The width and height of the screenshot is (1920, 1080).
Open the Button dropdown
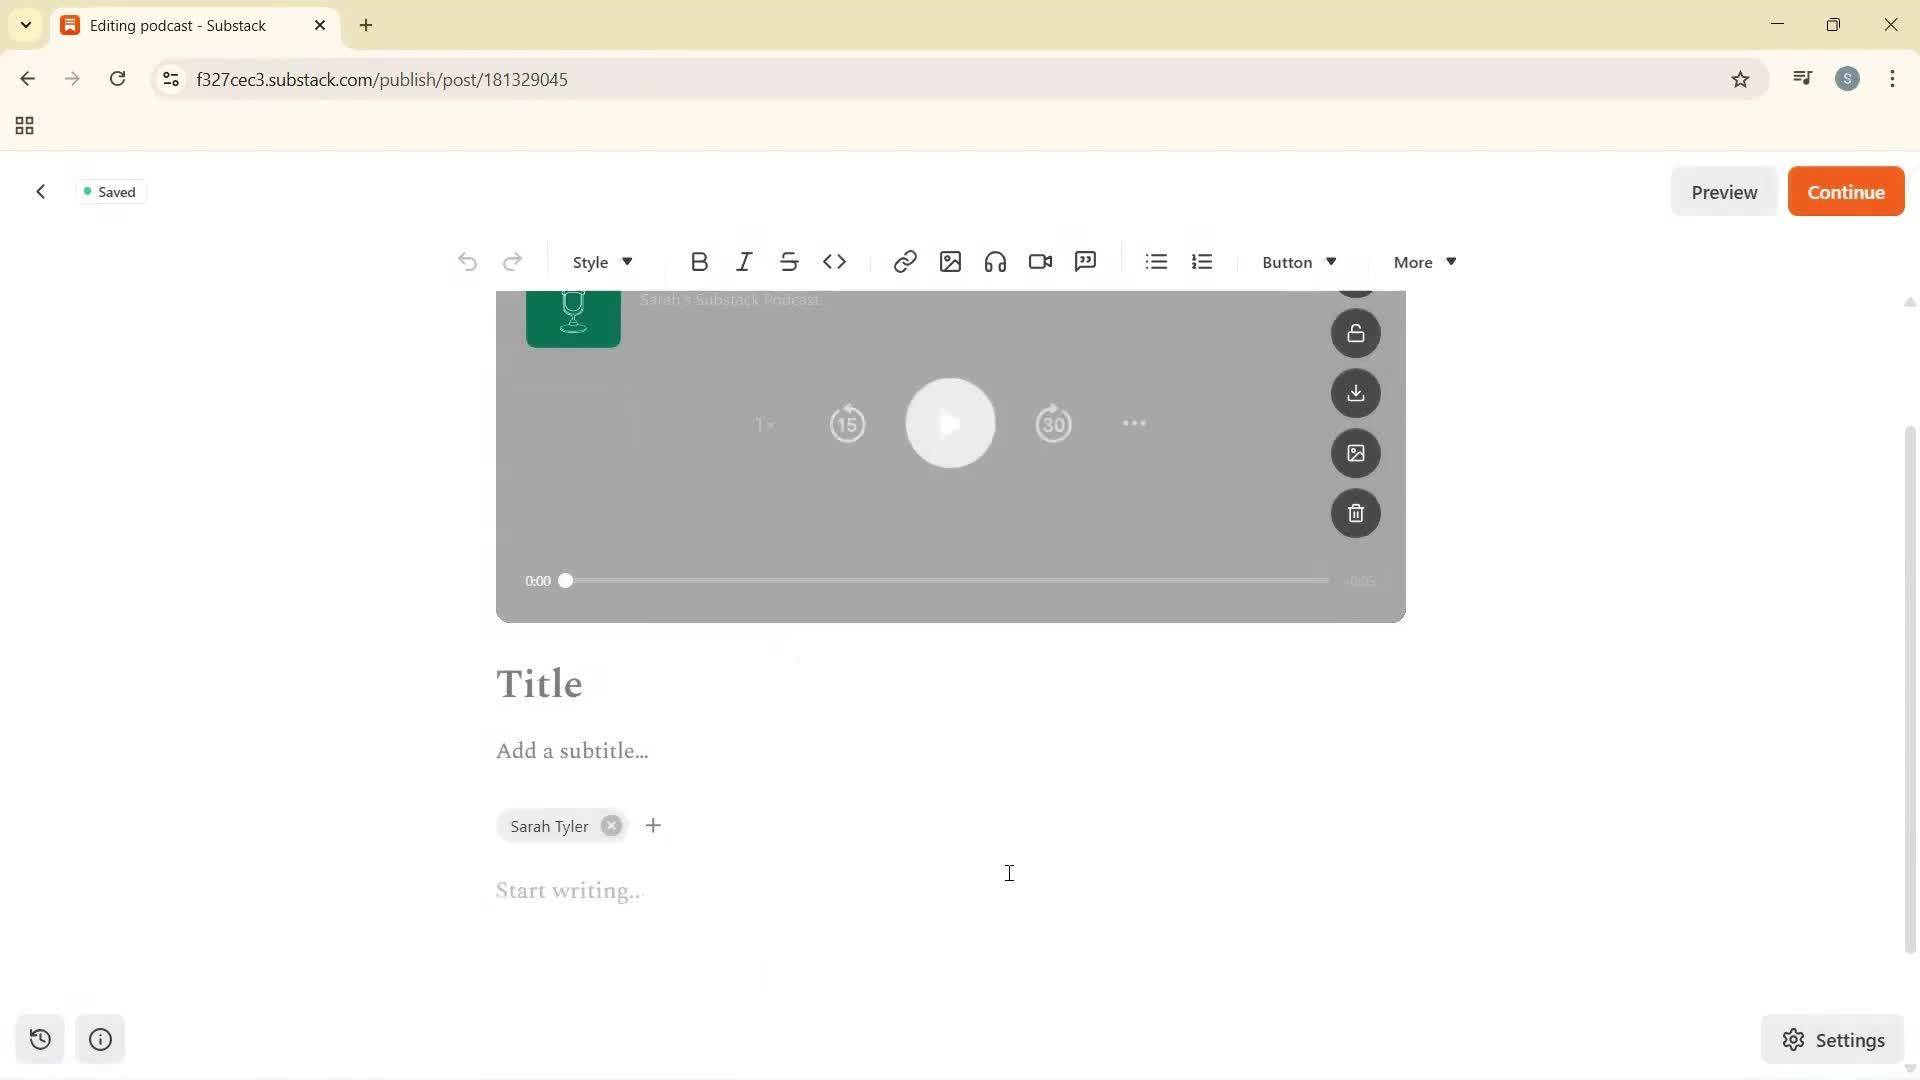1297,261
